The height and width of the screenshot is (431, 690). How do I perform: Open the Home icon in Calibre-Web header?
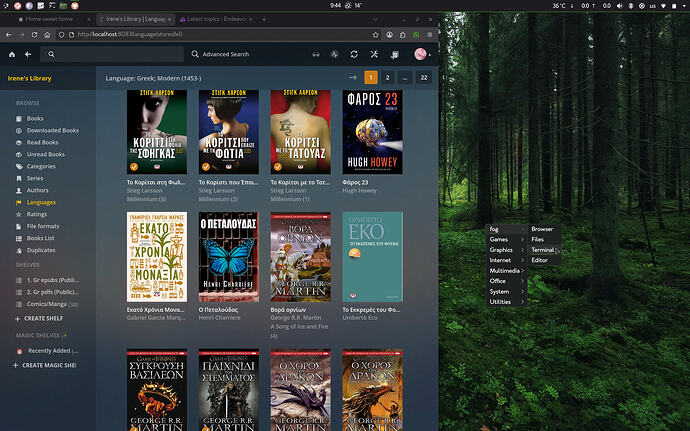tap(12, 54)
